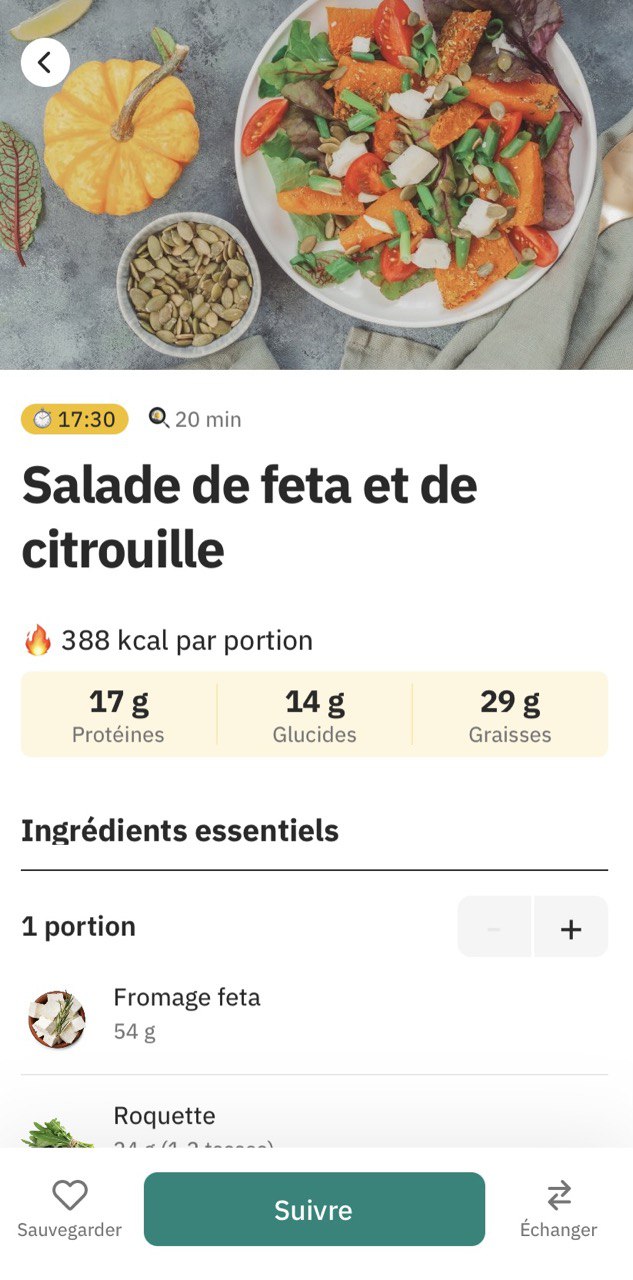Select the Fromage feta ingredient row

315,1016
